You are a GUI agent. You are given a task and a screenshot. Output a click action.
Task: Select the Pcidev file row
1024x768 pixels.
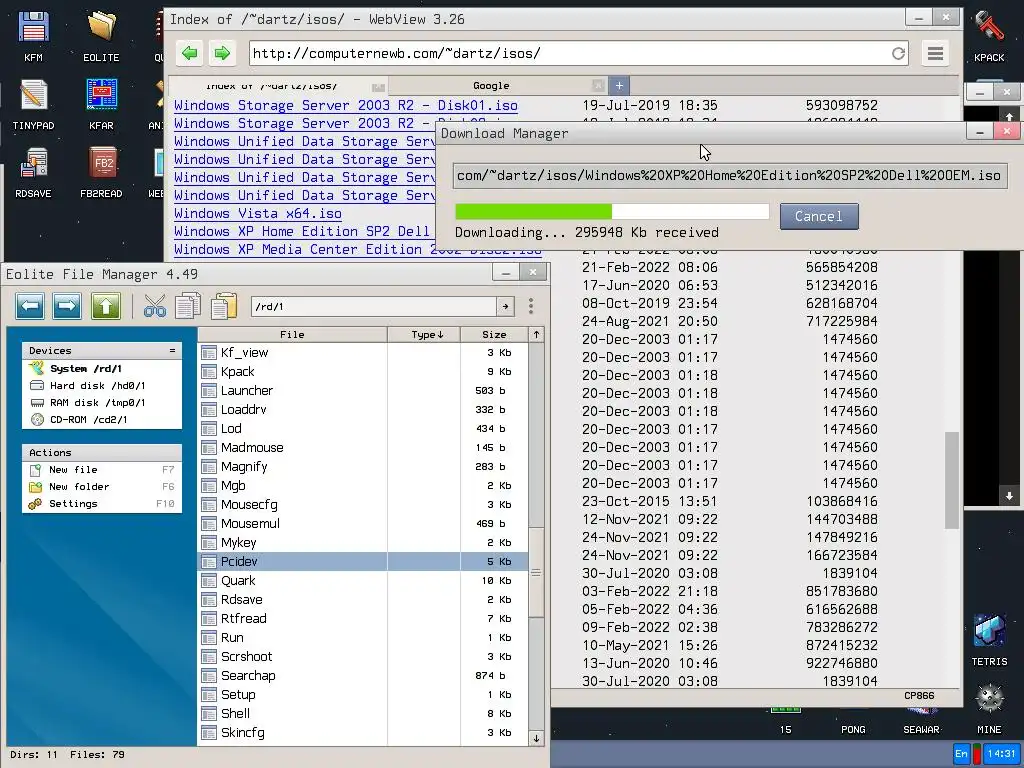[x=362, y=562]
